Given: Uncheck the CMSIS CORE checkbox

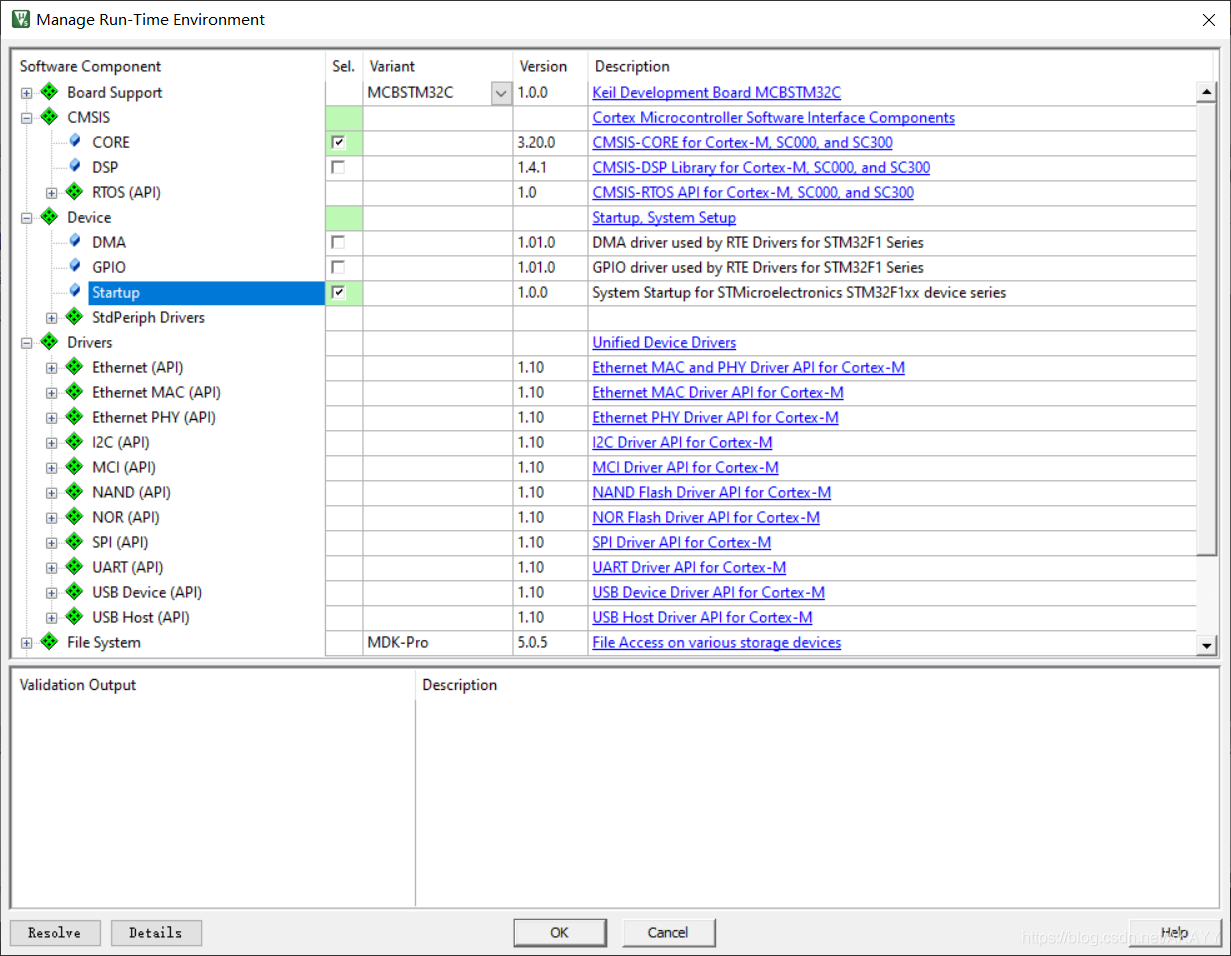Looking at the screenshot, I should 338,142.
